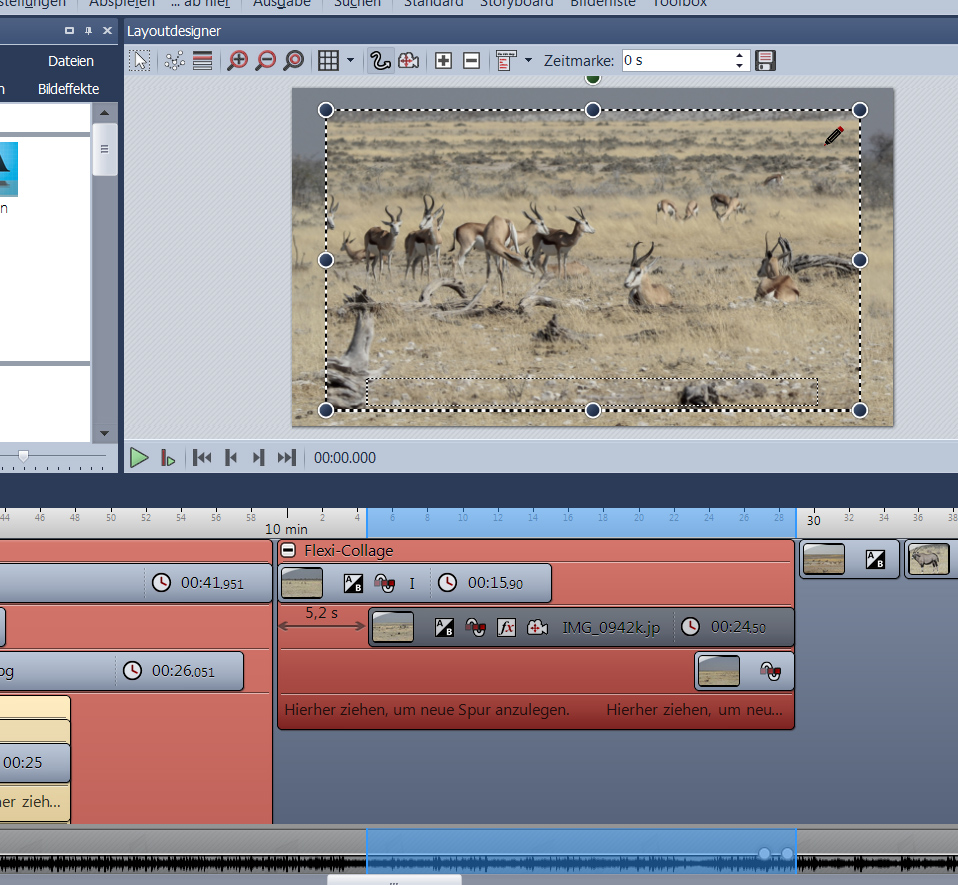Open the Storyboard menu tab
This screenshot has width=958, height=885.
coord(516,3)
